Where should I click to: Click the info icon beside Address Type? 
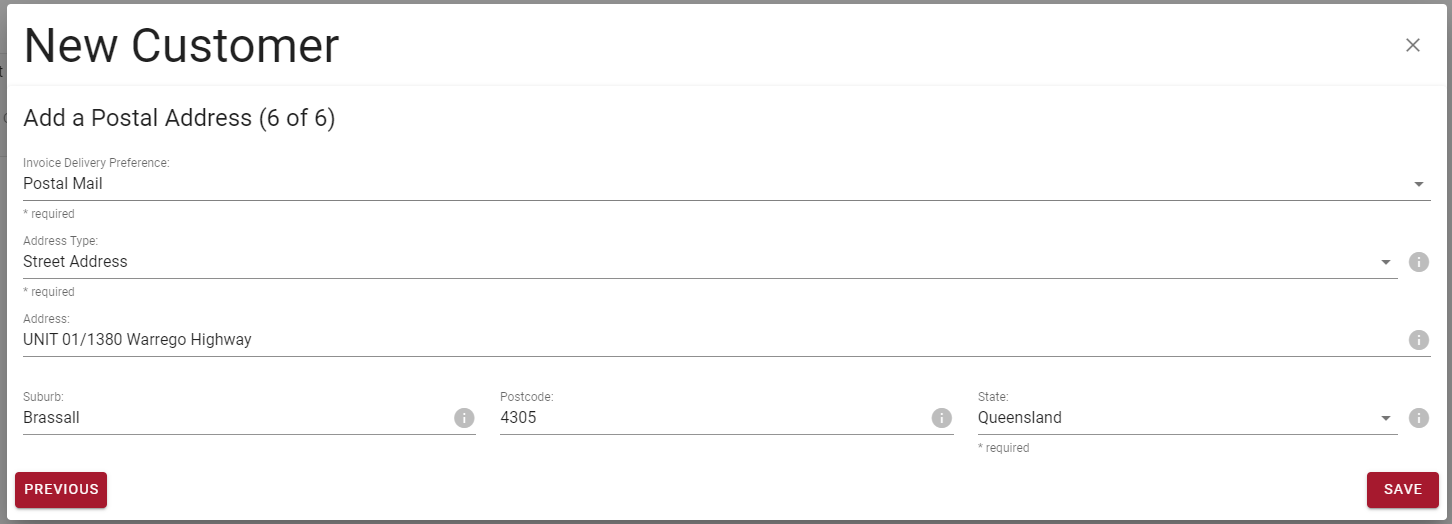coord(1418,262)
